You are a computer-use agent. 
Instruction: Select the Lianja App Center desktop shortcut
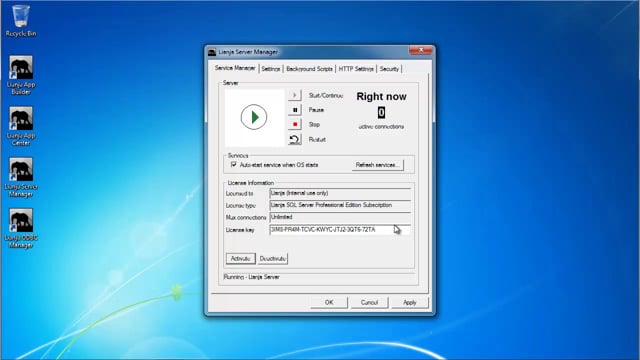21,126
